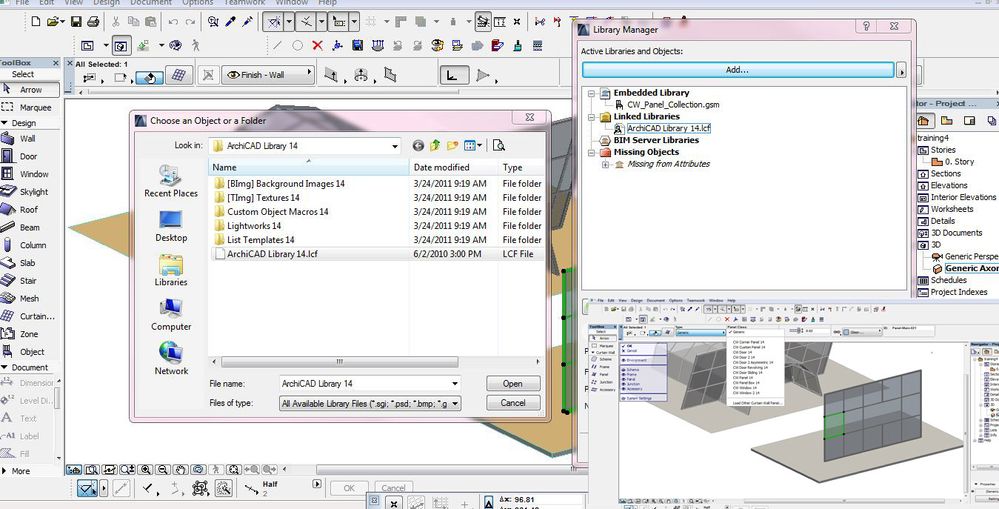Open Recent Places in file dialog sidebar
This screenshot has height=509, width=999.
[x=171, y=182]
